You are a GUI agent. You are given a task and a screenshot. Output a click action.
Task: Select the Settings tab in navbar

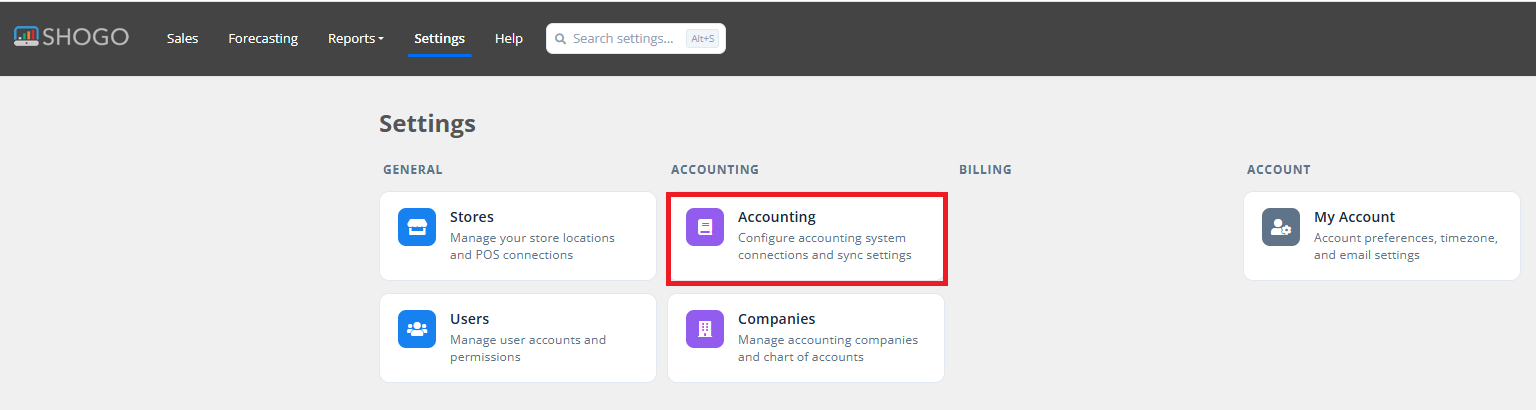coord(439,38)
